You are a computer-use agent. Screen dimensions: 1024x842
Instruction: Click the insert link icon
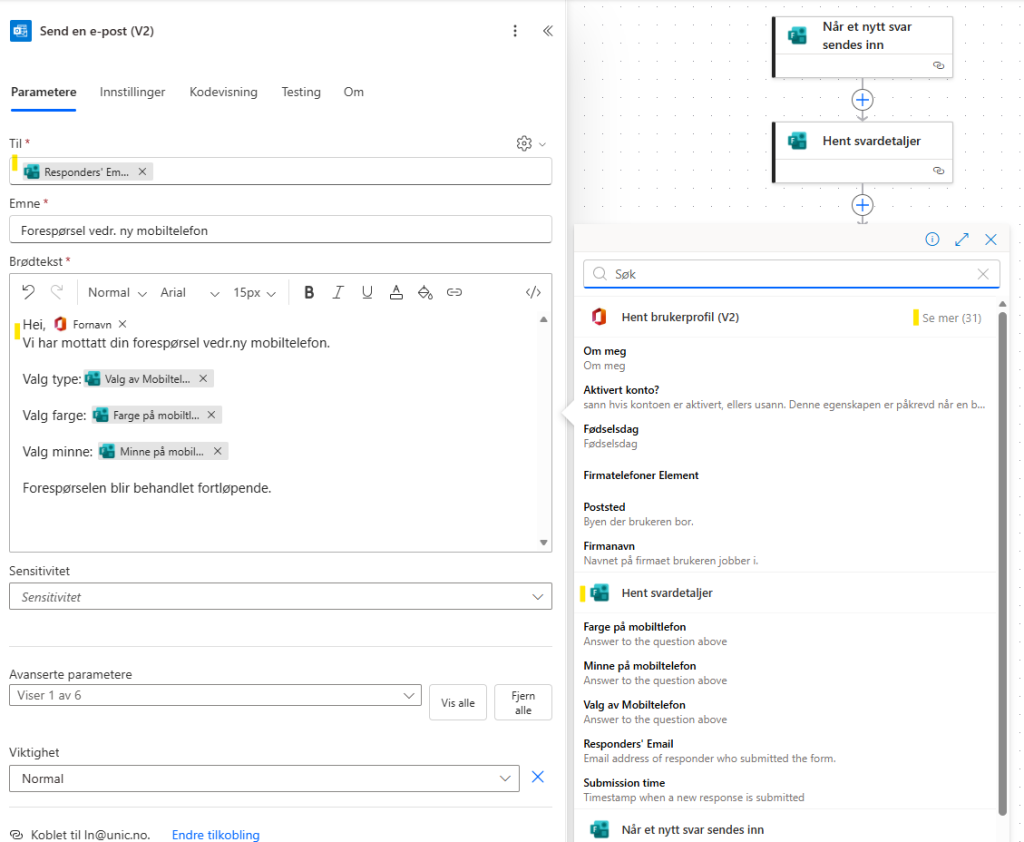[x=454, y=293]
